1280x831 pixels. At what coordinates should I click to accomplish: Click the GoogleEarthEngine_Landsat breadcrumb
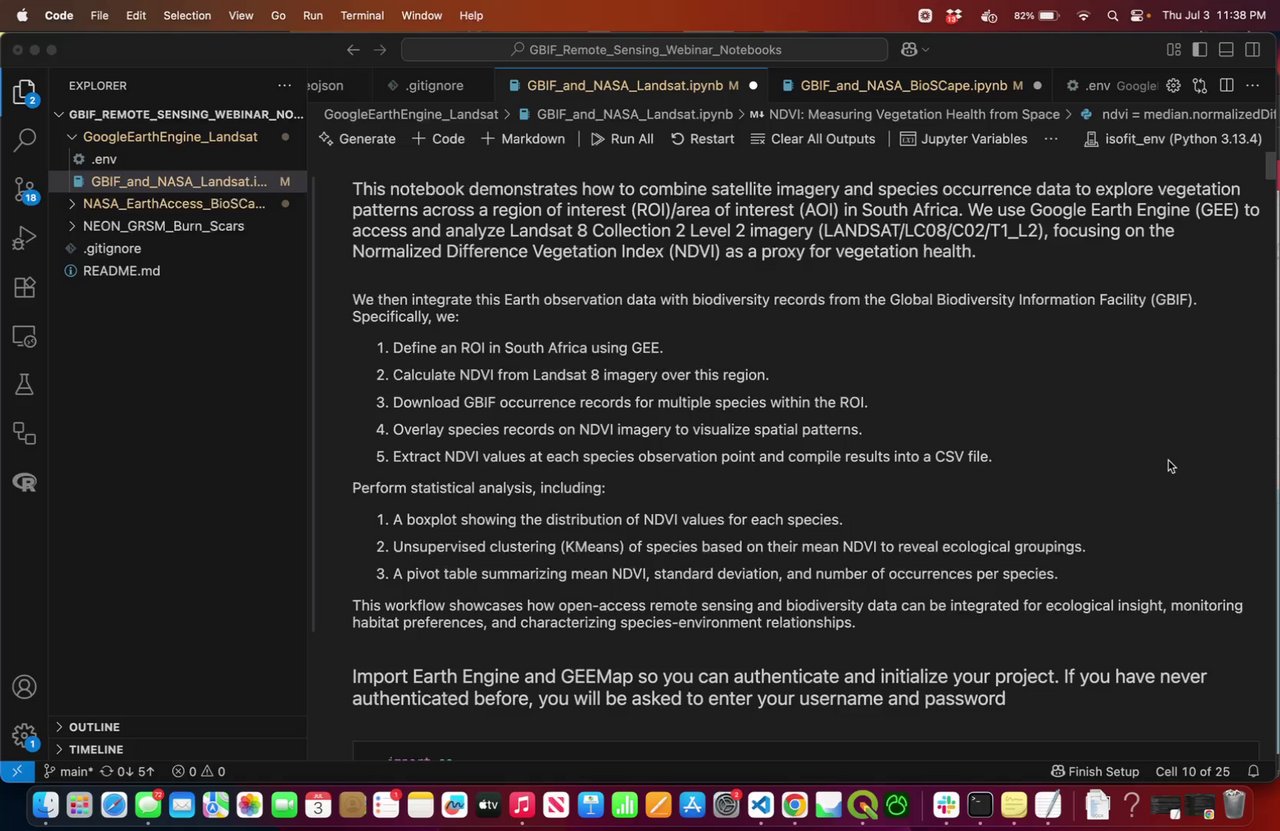tap(410, 114)
